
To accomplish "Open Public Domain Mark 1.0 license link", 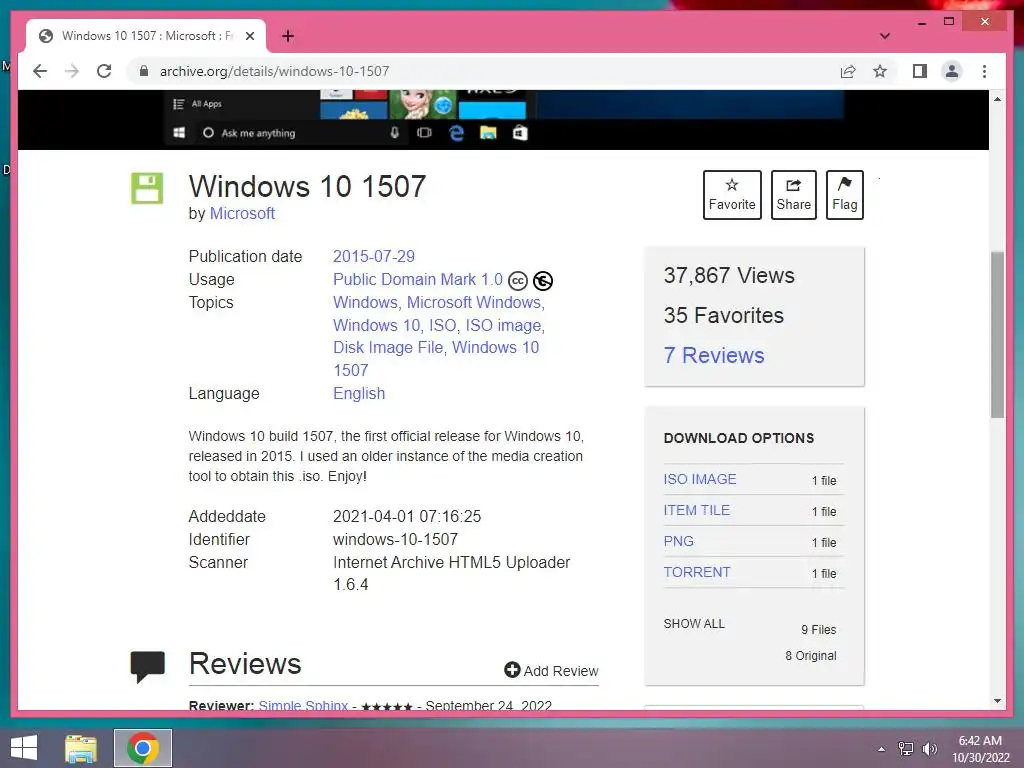I will pyautogui.click(x=418, y=280).
